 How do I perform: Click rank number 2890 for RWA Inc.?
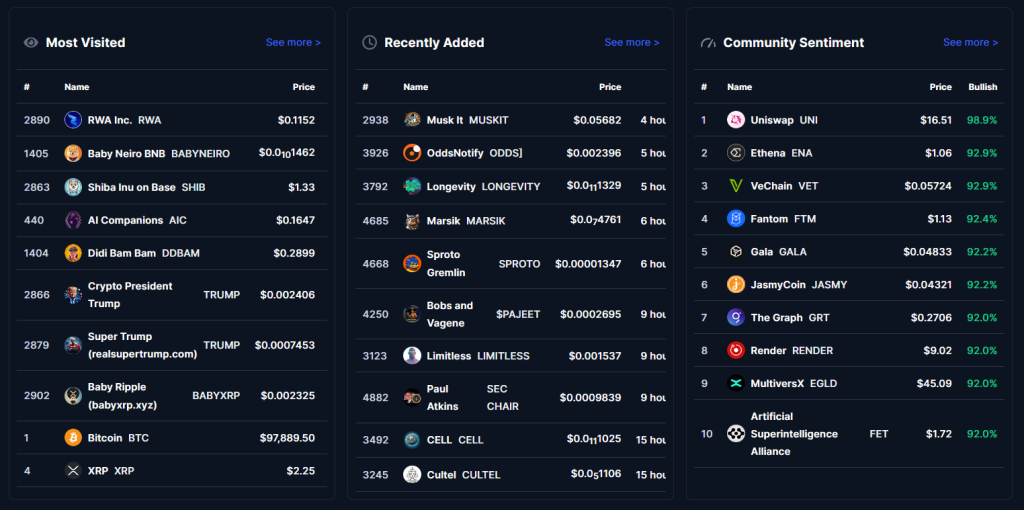point(36,120)
